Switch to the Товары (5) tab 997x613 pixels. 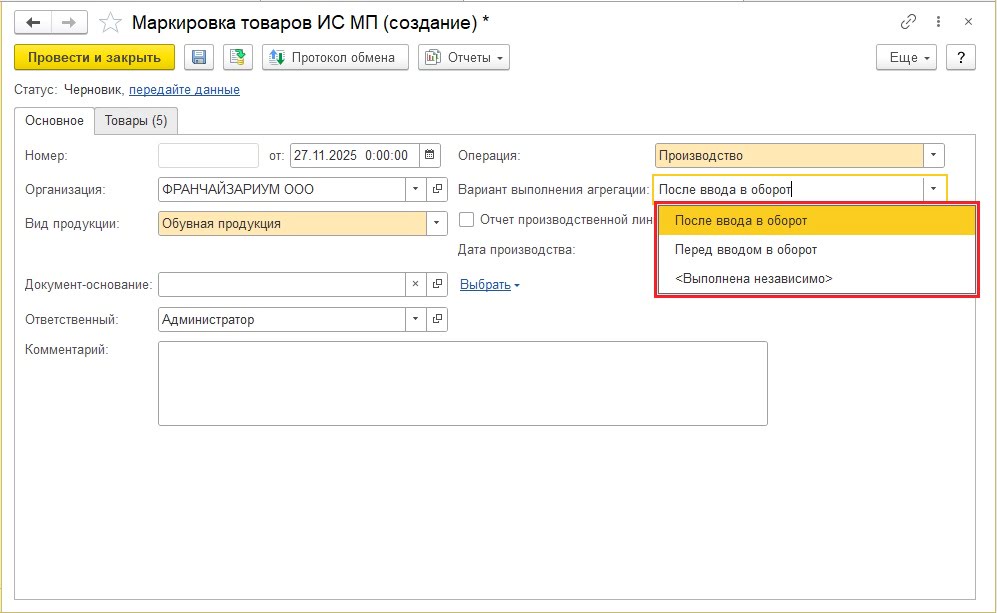(136, 121)
